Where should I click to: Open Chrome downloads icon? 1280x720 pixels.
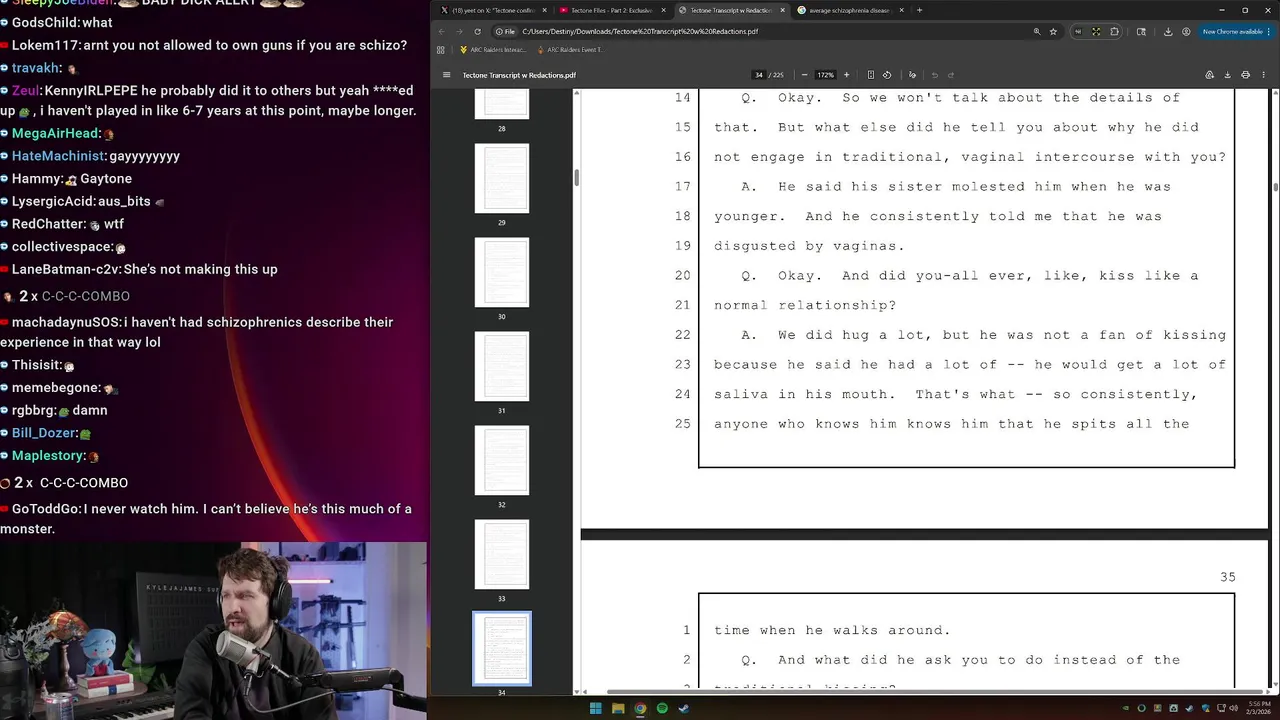1168,31
